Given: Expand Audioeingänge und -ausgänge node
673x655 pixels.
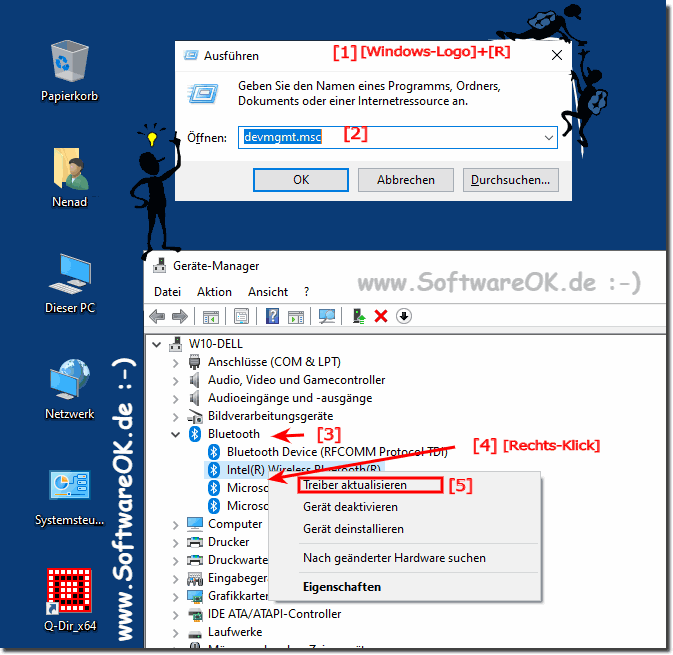Looking at the screenshot, I should point(175,399).
